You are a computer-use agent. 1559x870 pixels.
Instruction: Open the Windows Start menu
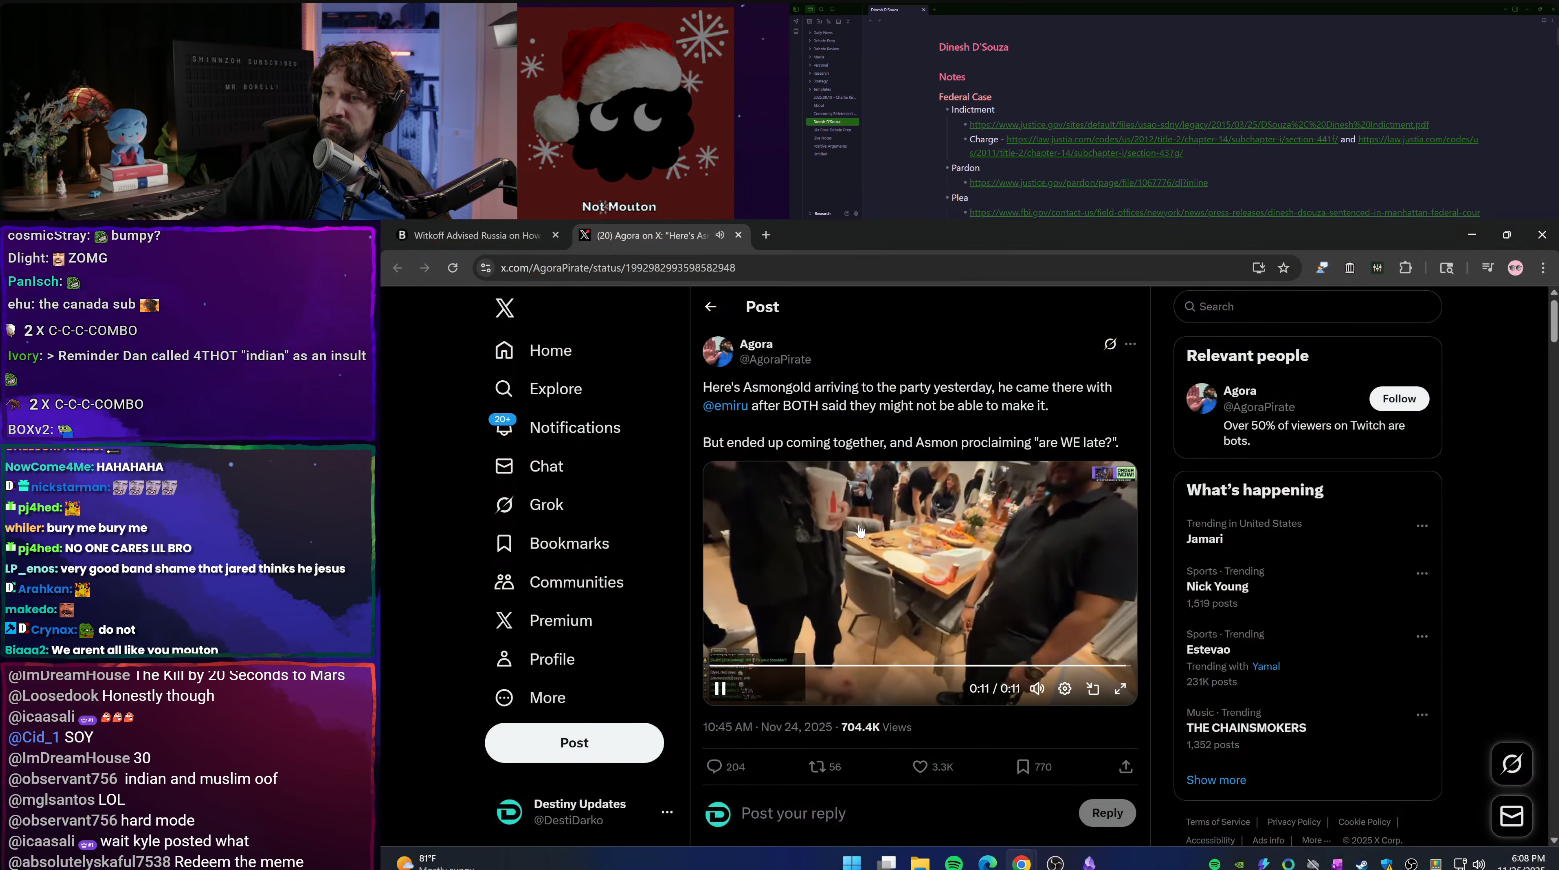point(852,863)
